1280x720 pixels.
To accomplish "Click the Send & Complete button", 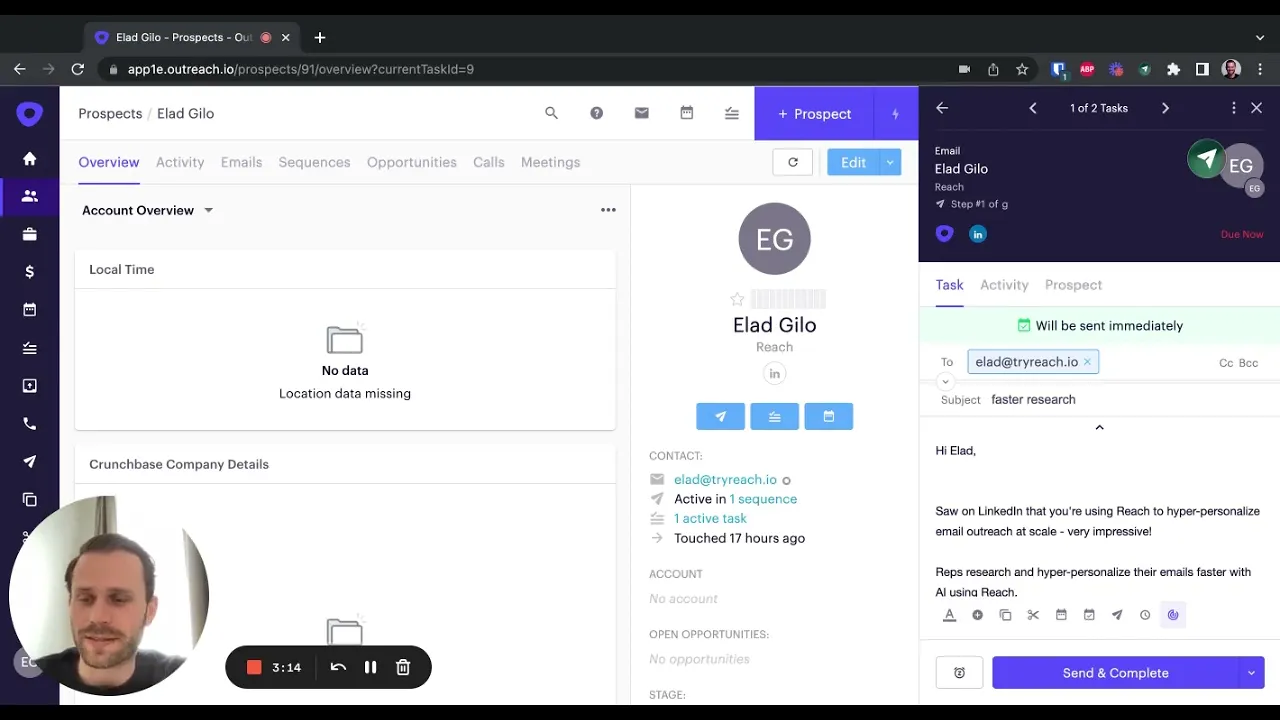I will (x=1115, y=673).
